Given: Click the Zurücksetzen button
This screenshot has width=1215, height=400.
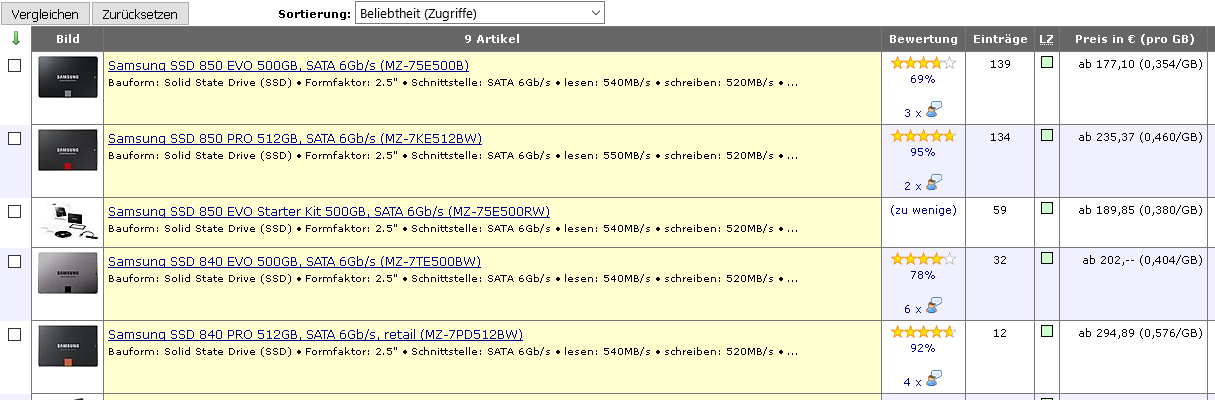Looking at the screenshot, I should point(140,14).
